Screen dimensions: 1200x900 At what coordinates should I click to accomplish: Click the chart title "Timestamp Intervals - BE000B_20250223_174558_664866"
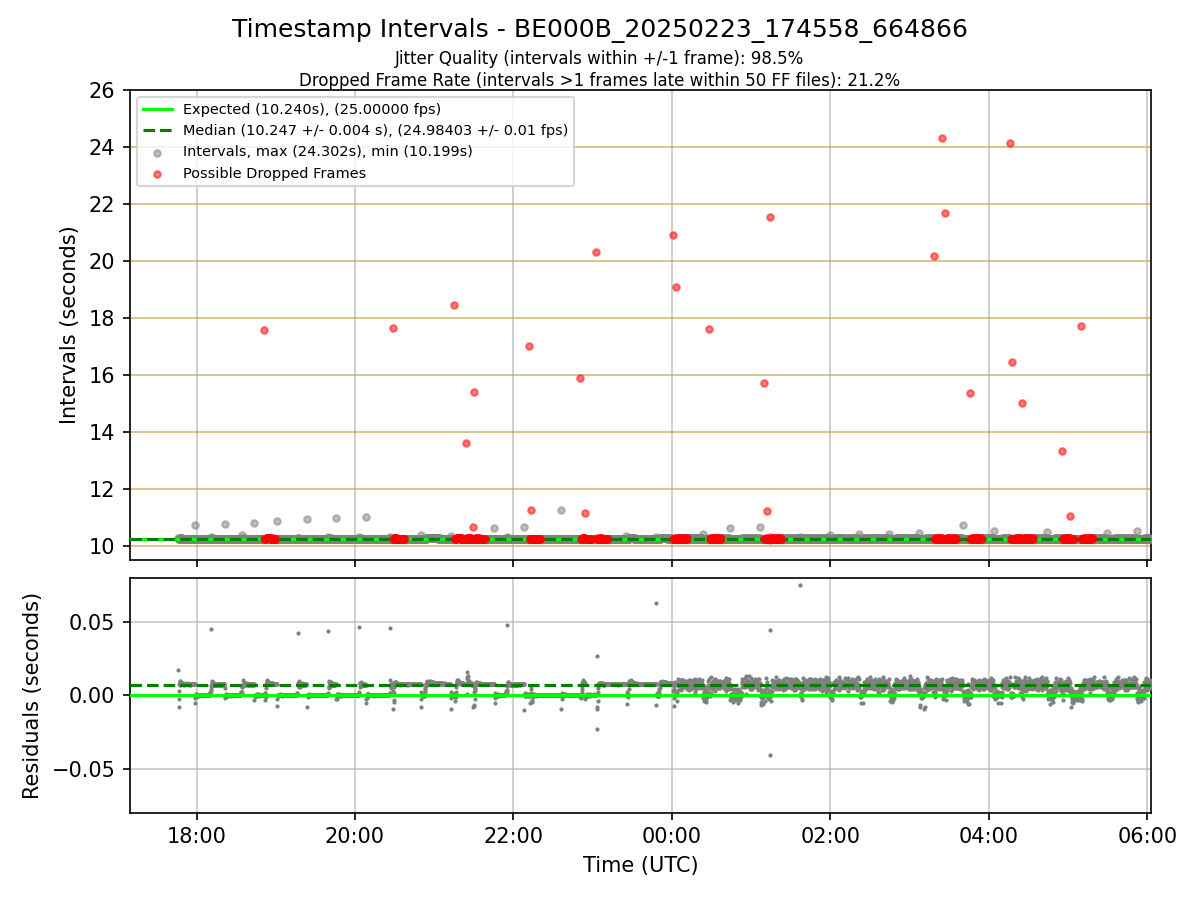point(600,29)
